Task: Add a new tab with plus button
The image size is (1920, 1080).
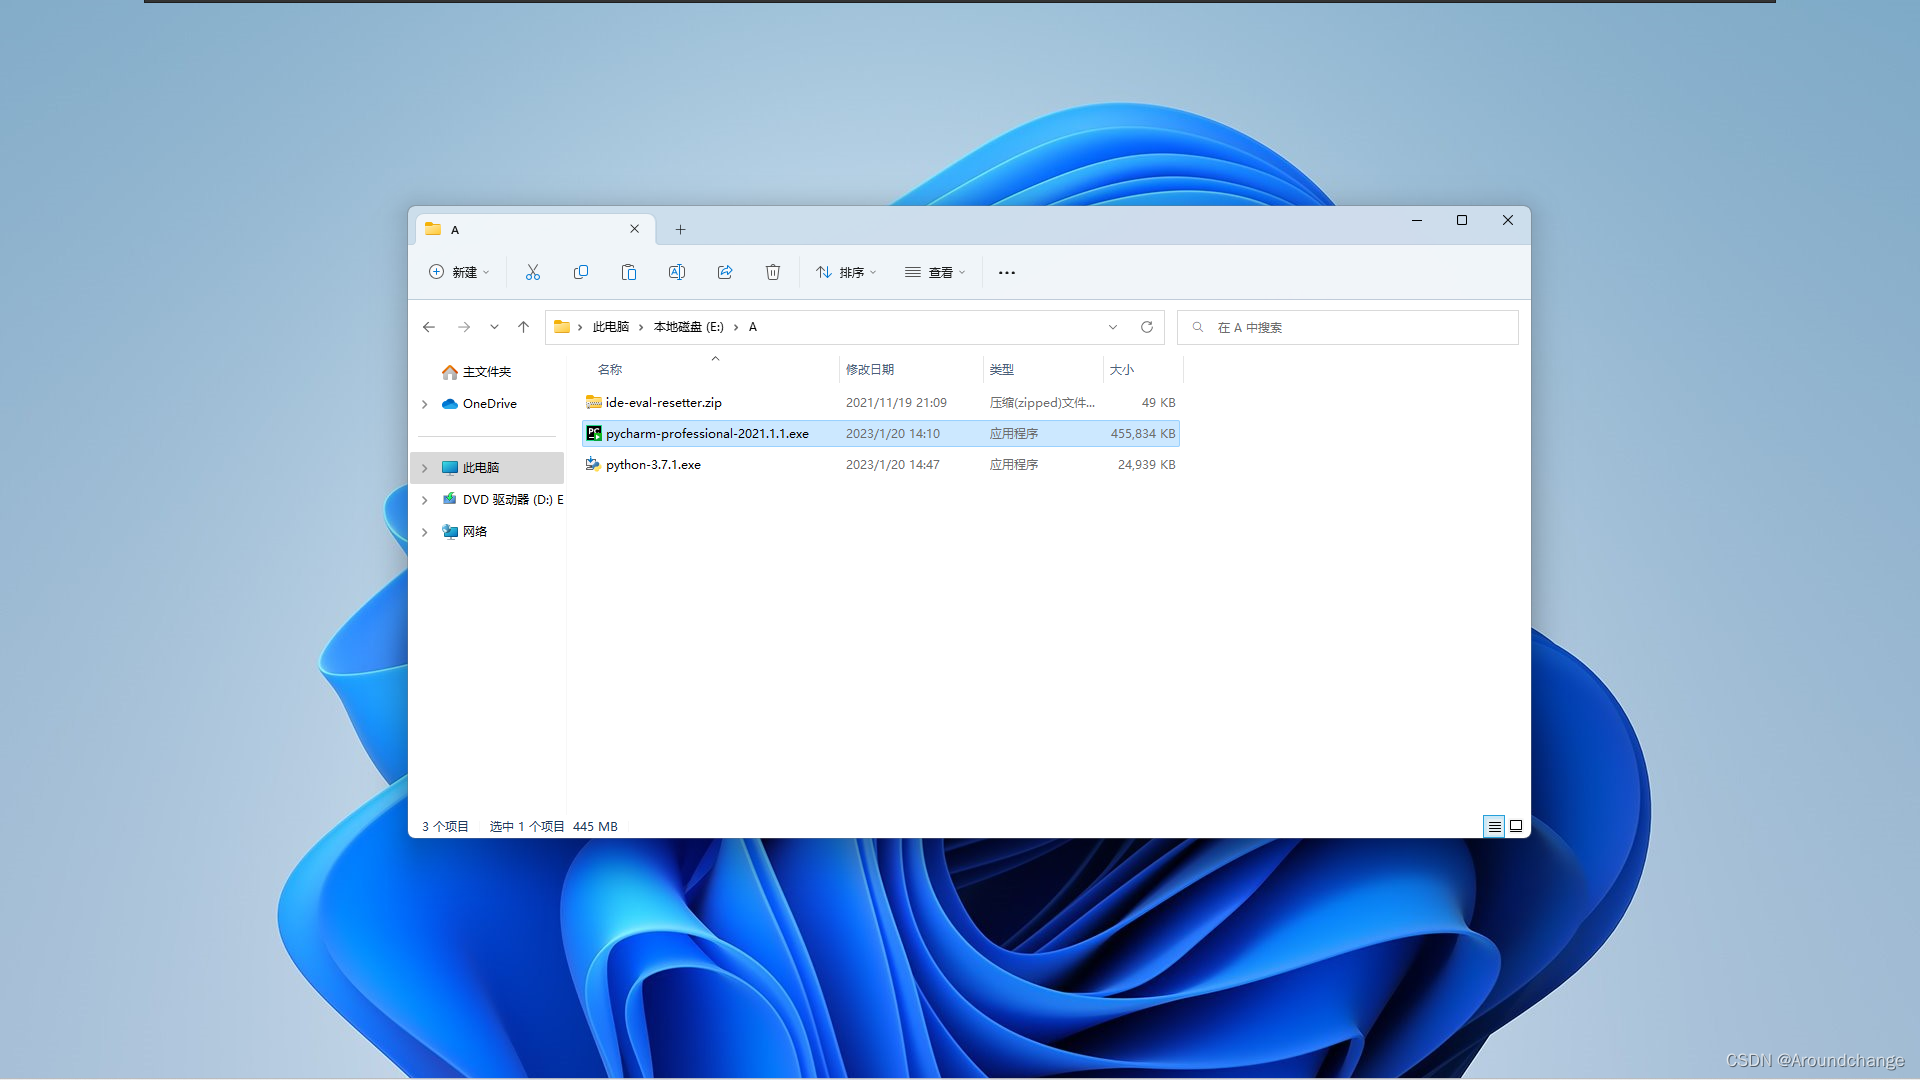Action: pyautogui.click(x=680, y=230)
